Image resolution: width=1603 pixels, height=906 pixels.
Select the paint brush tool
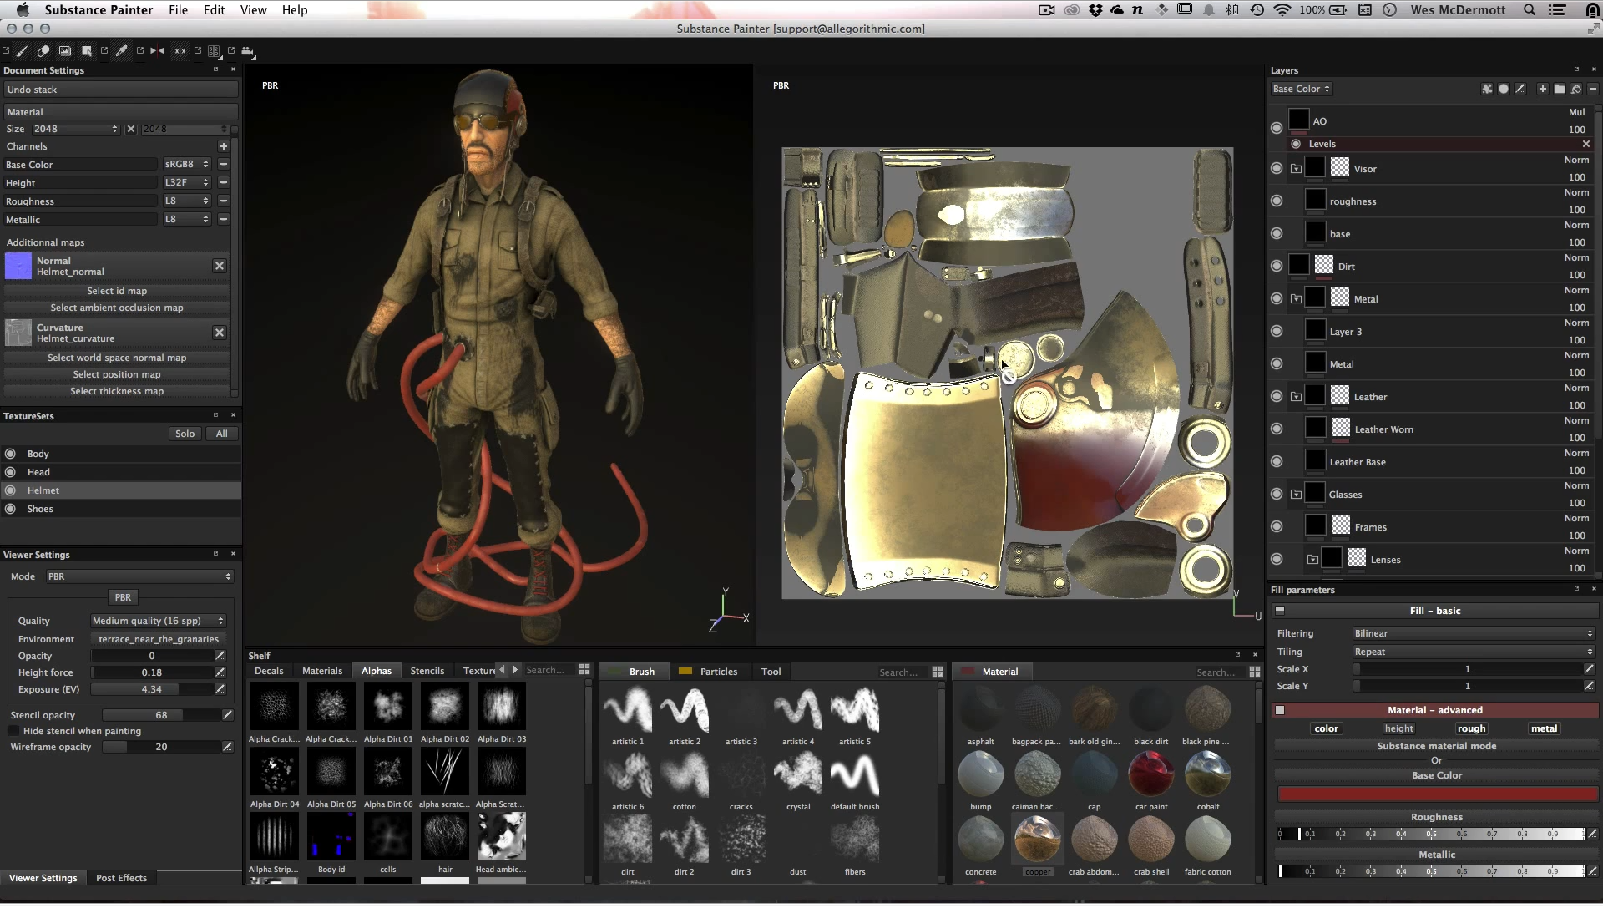coord(22,50)
